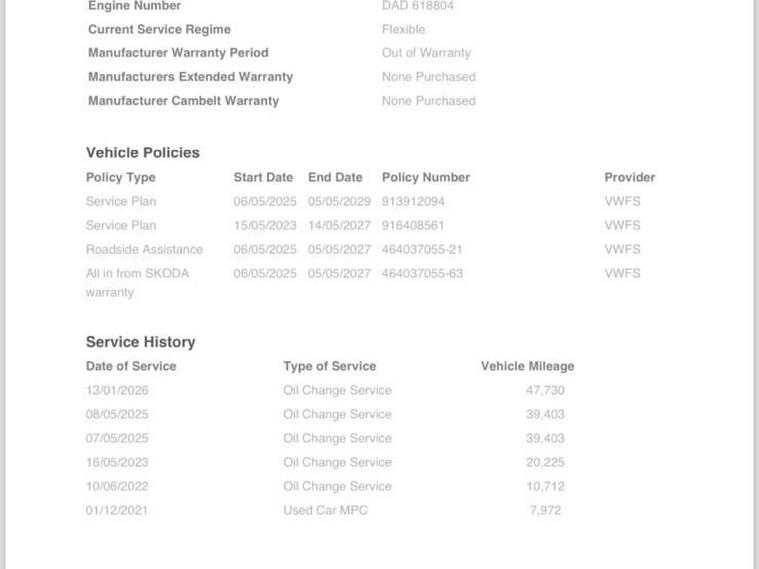The image size is (759, 569).
Task: Click the Start Date column header
Action: 263,177
